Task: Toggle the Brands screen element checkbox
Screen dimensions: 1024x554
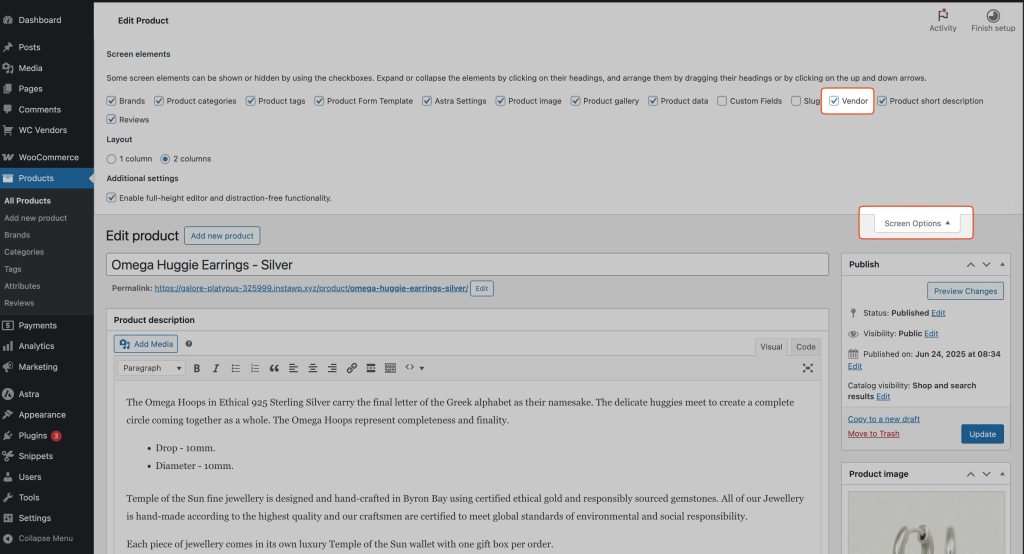Action: click(x=111, y=101)
